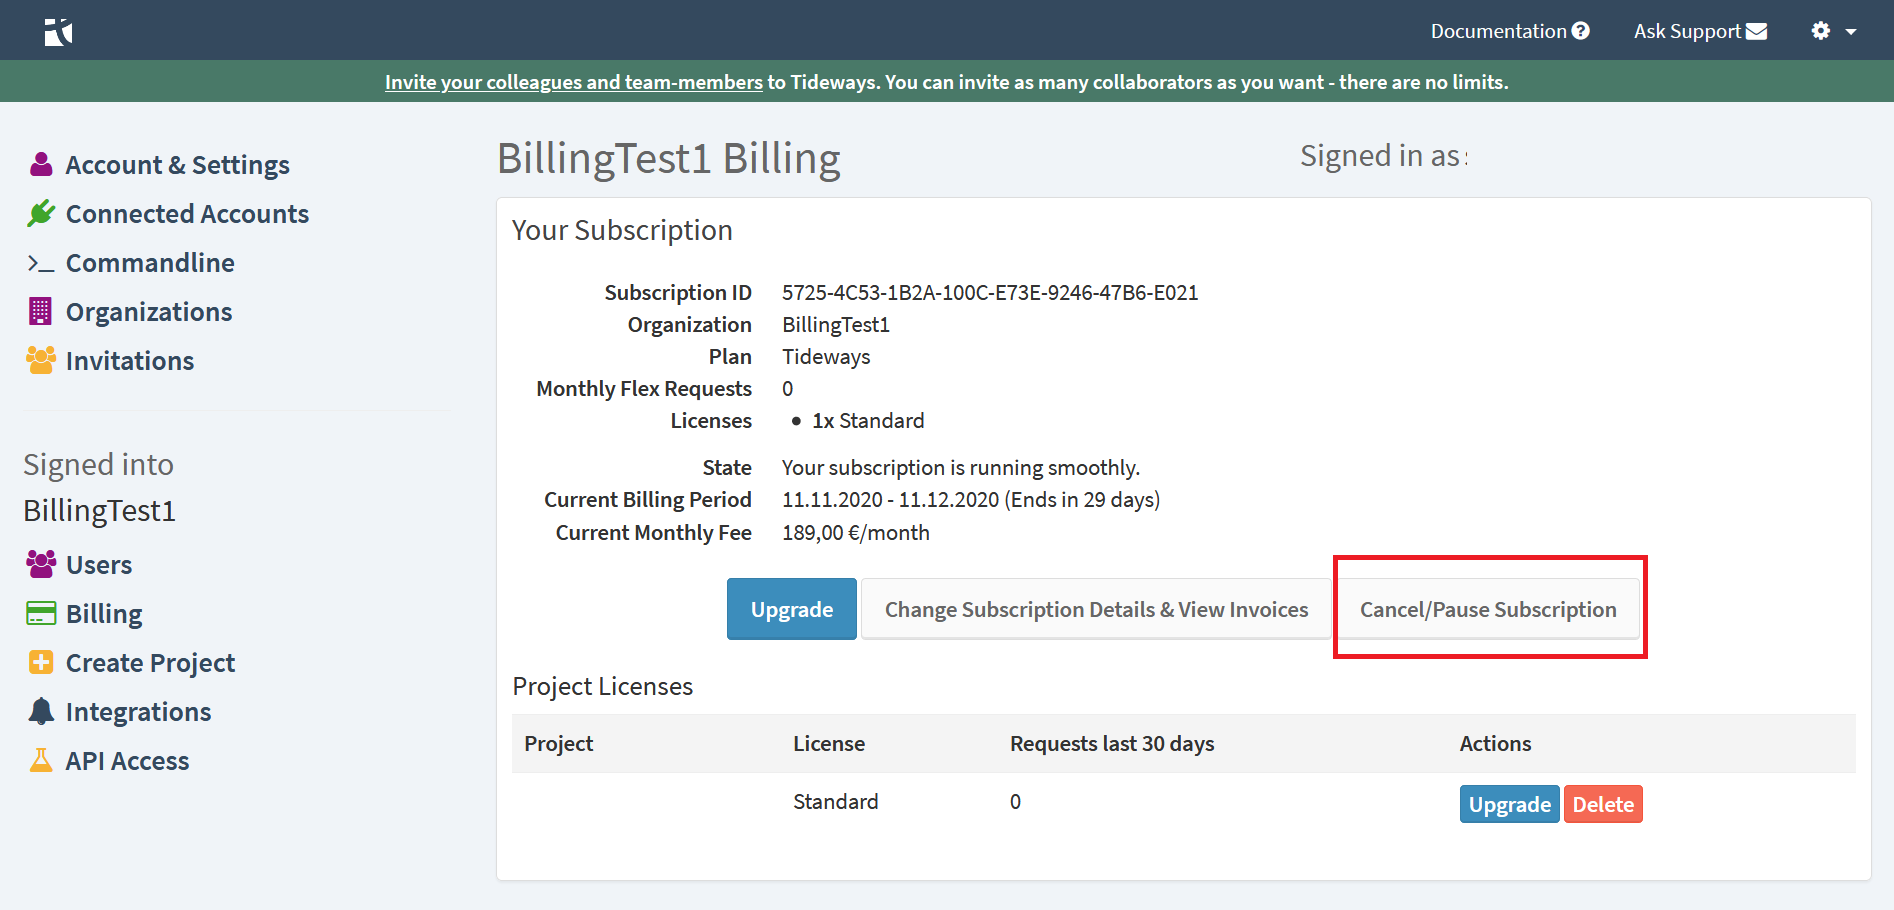Click the billing period 11.11.2020 - 11.12.2020 text
The image size is (1894, 910).
pyautogui.click(x=890, y=499)
